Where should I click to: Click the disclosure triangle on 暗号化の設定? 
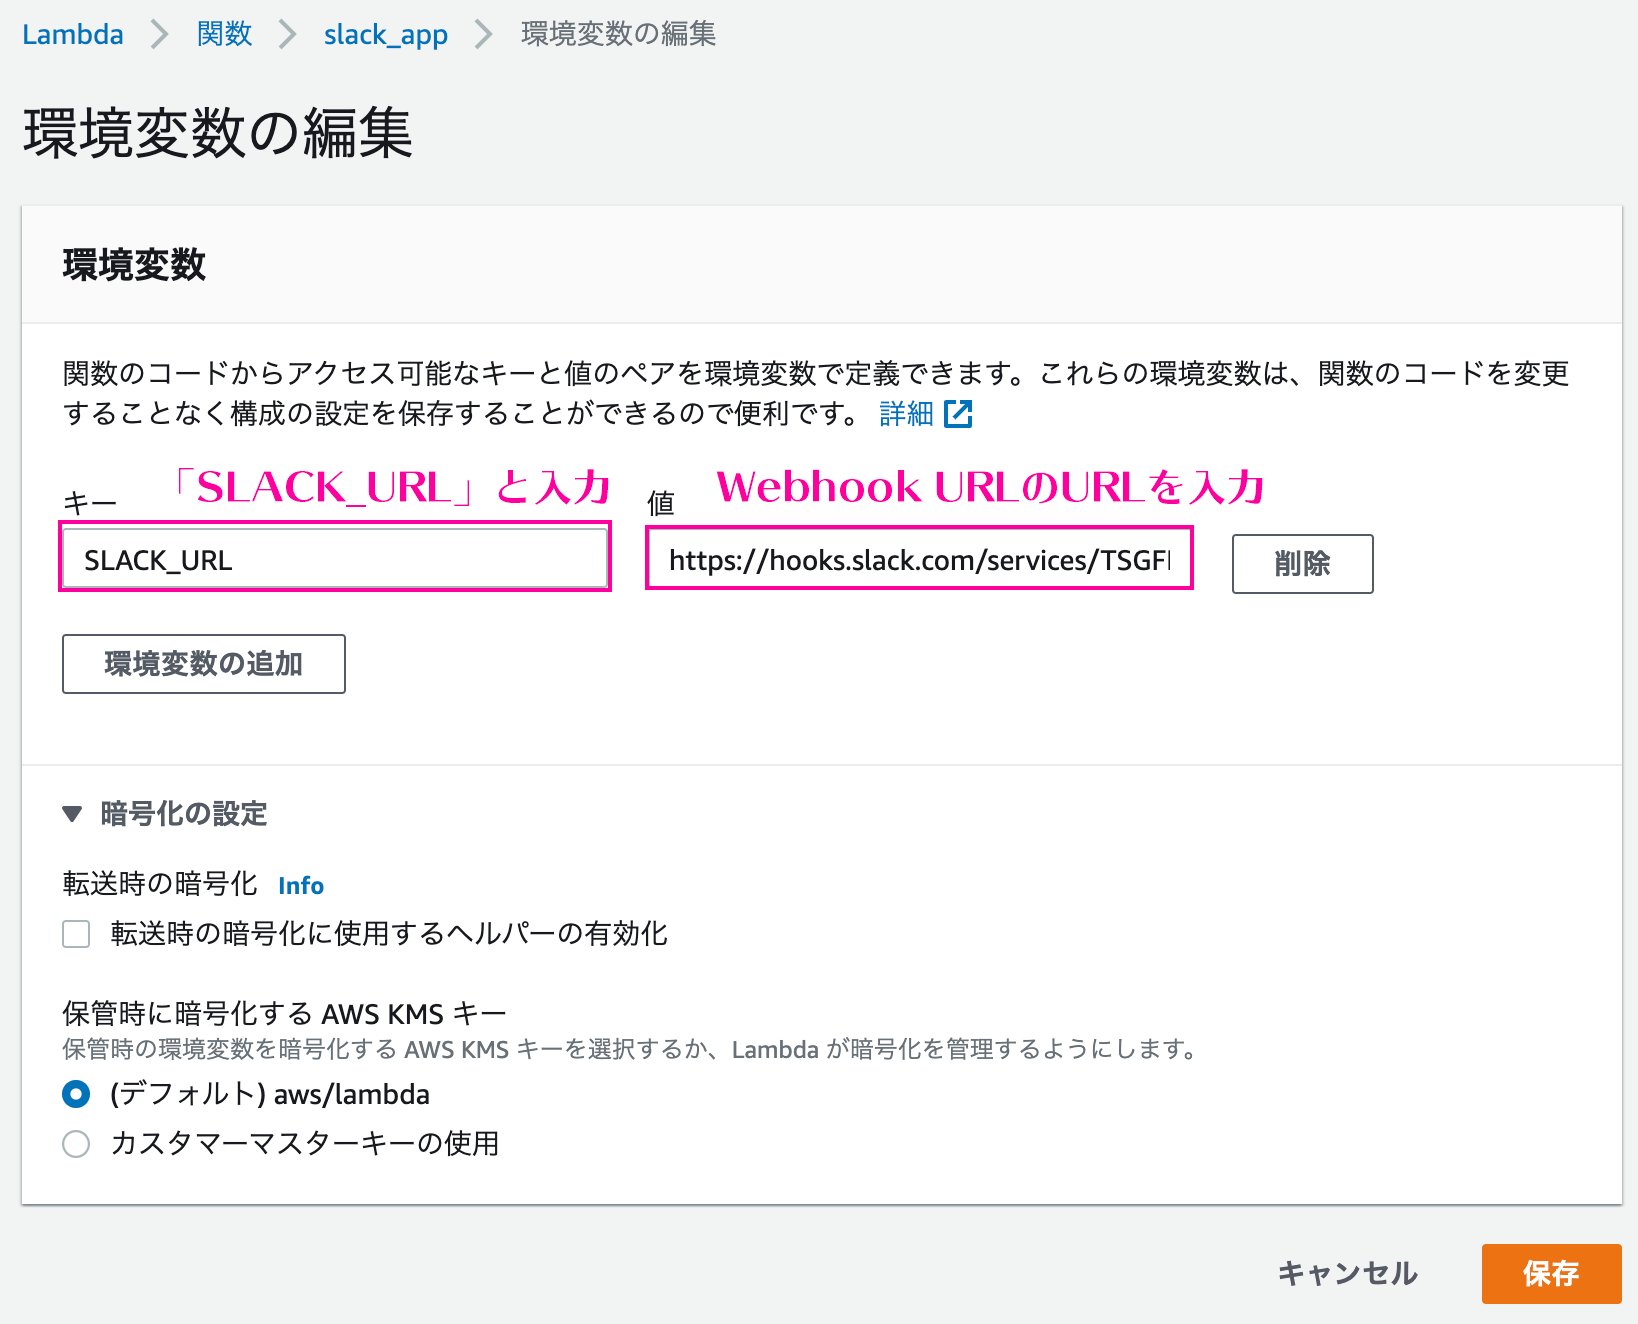point(74,814)
